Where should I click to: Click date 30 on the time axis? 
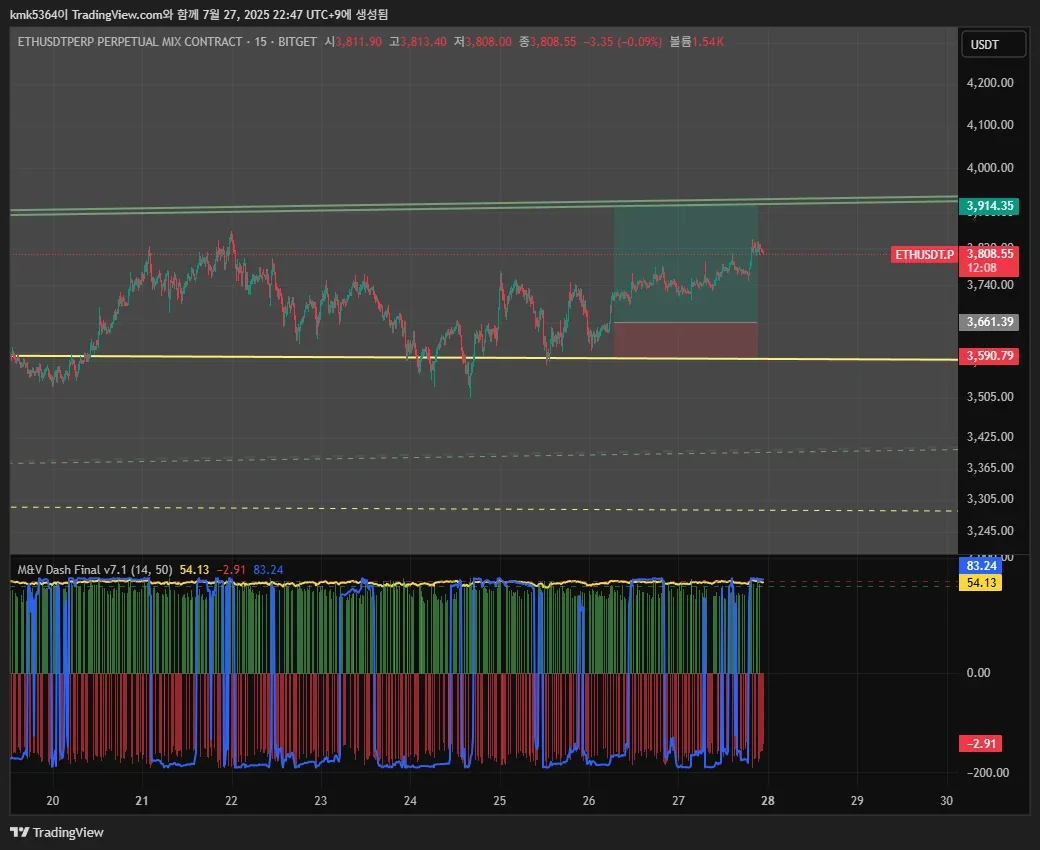(x=946, y=801)
